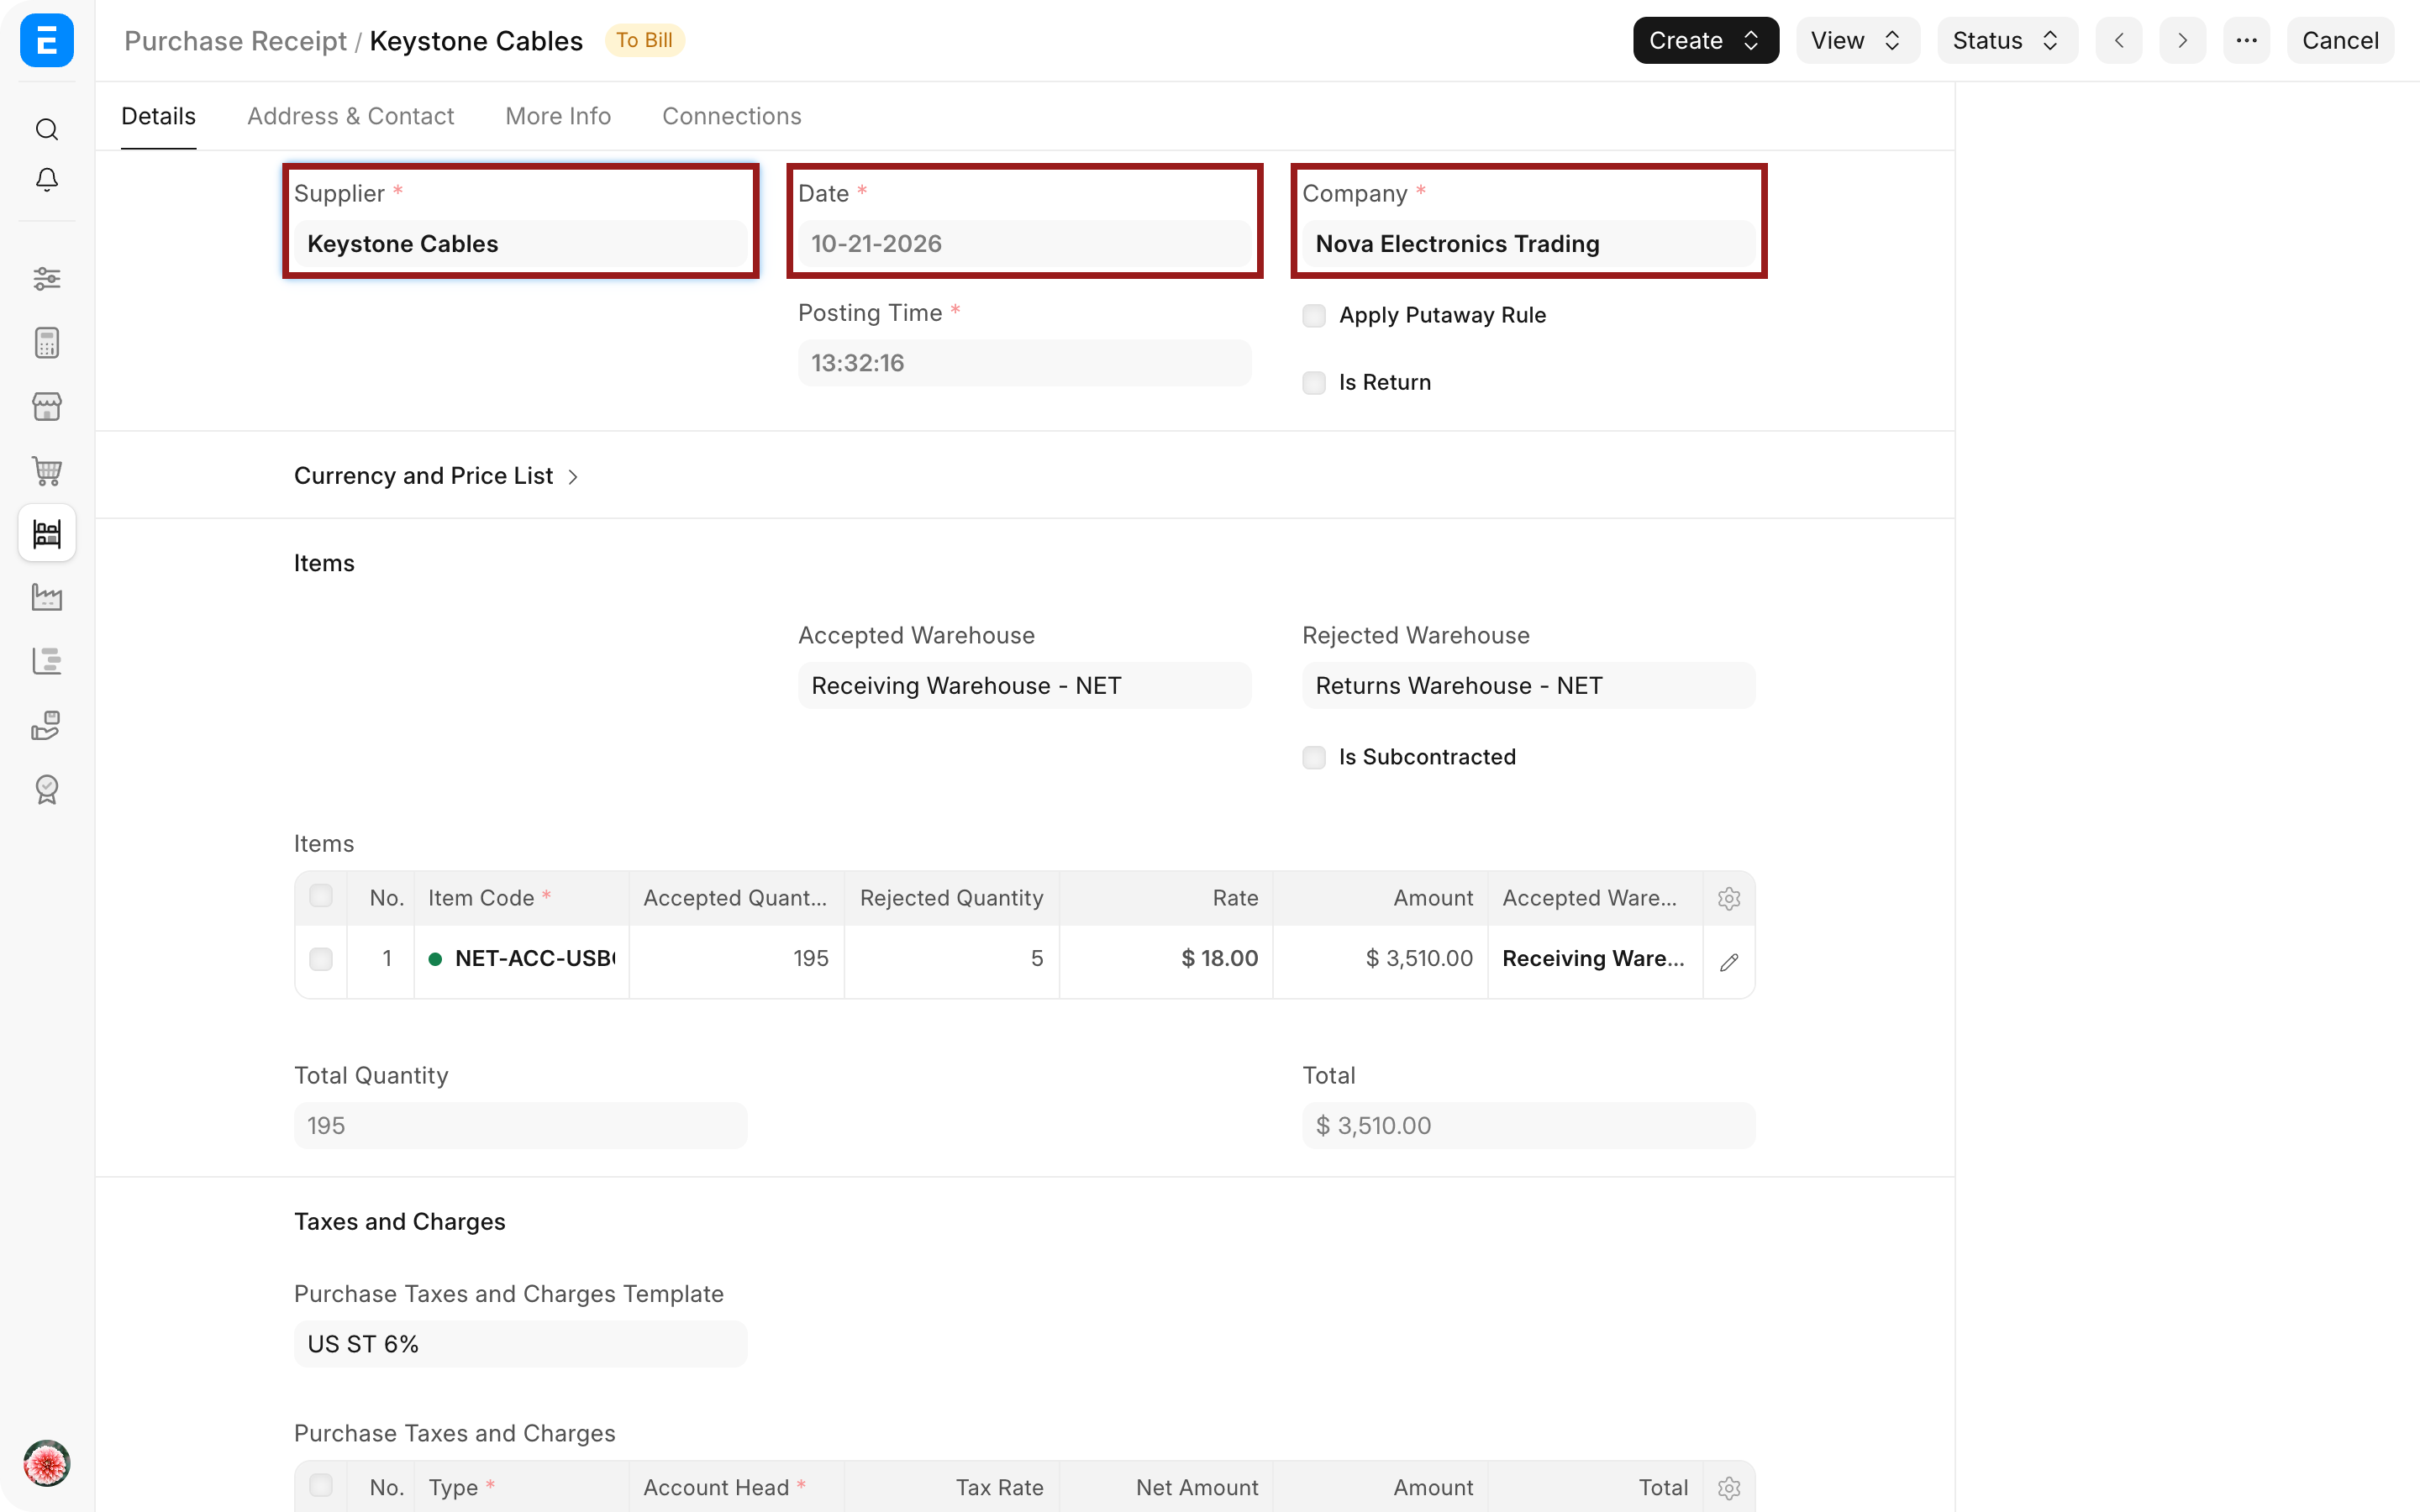Screen dimensions: 2420x1512
Task: Open Purchase Taxes table settings gear
Action: click(x=1729, y=1488)
